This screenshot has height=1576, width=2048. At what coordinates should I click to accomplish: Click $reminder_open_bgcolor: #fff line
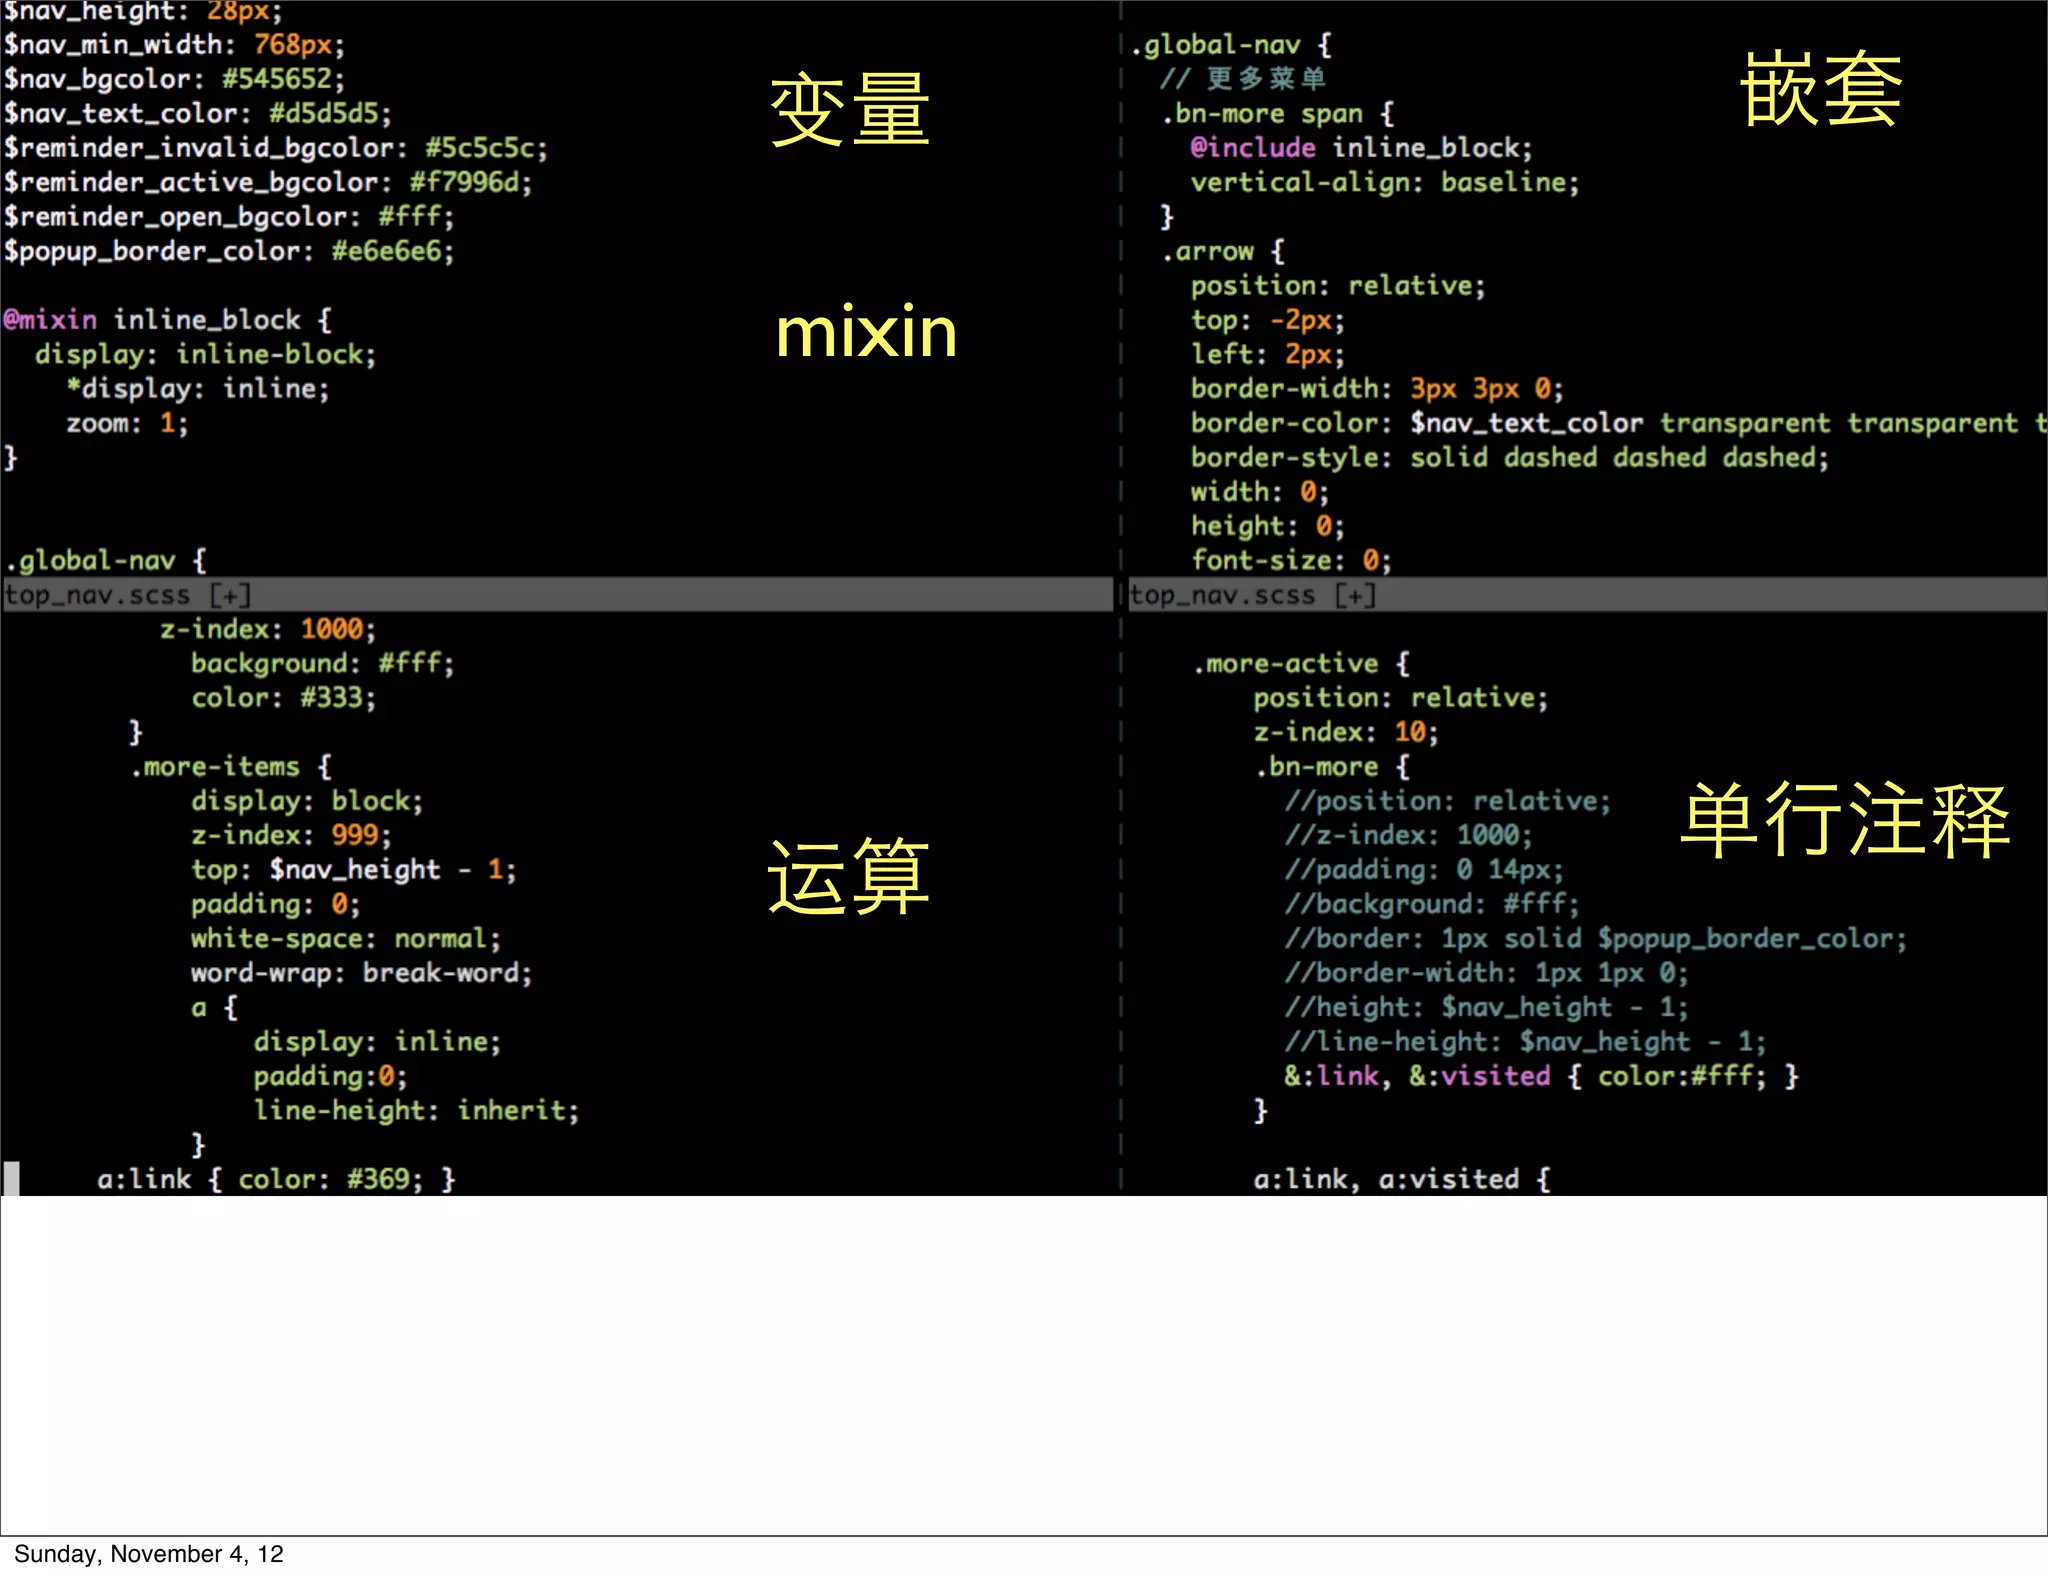point(229,217)
